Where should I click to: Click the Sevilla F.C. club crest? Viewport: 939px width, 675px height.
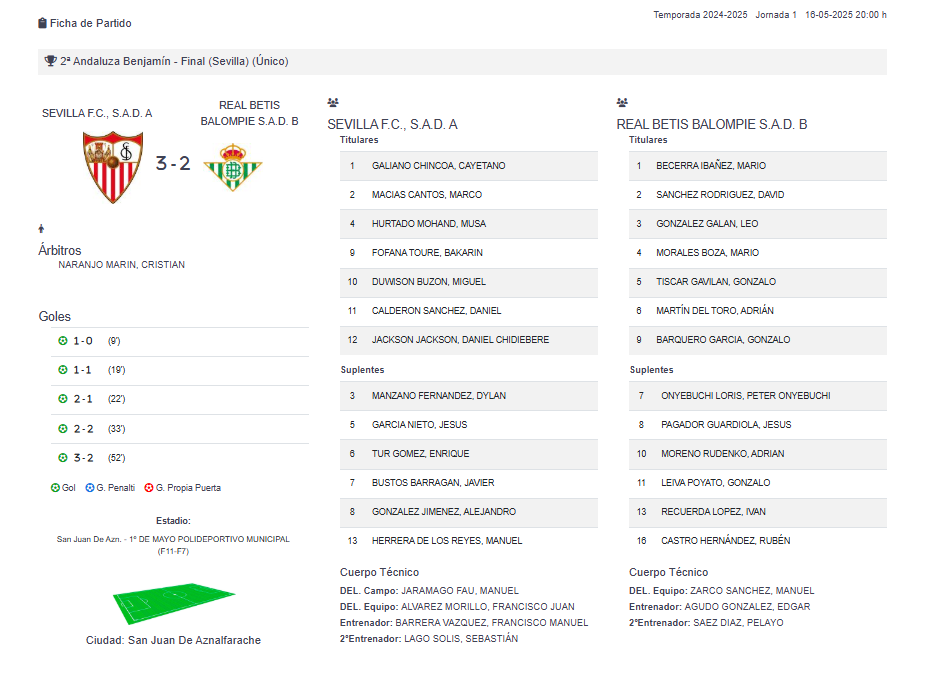(x=113, y=167)
